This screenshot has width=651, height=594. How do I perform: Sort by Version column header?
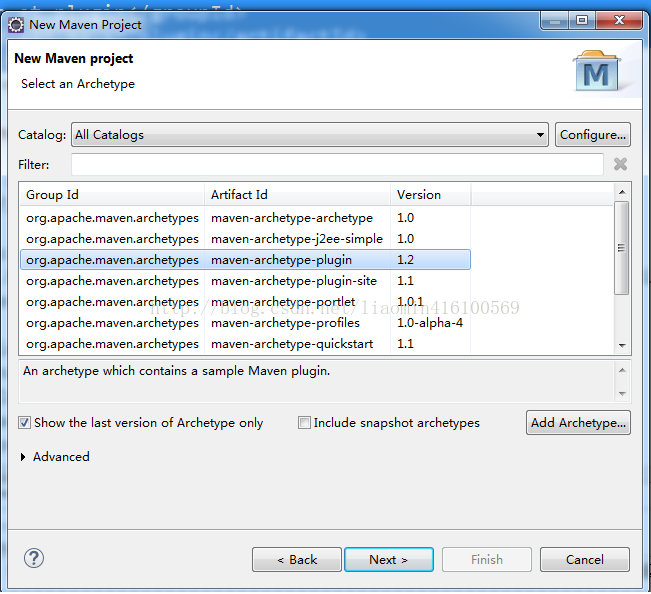(x=431, y=195)
